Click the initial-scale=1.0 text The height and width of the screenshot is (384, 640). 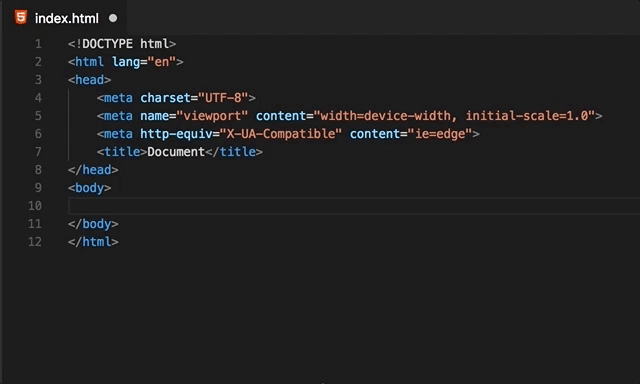pos(527,116)
